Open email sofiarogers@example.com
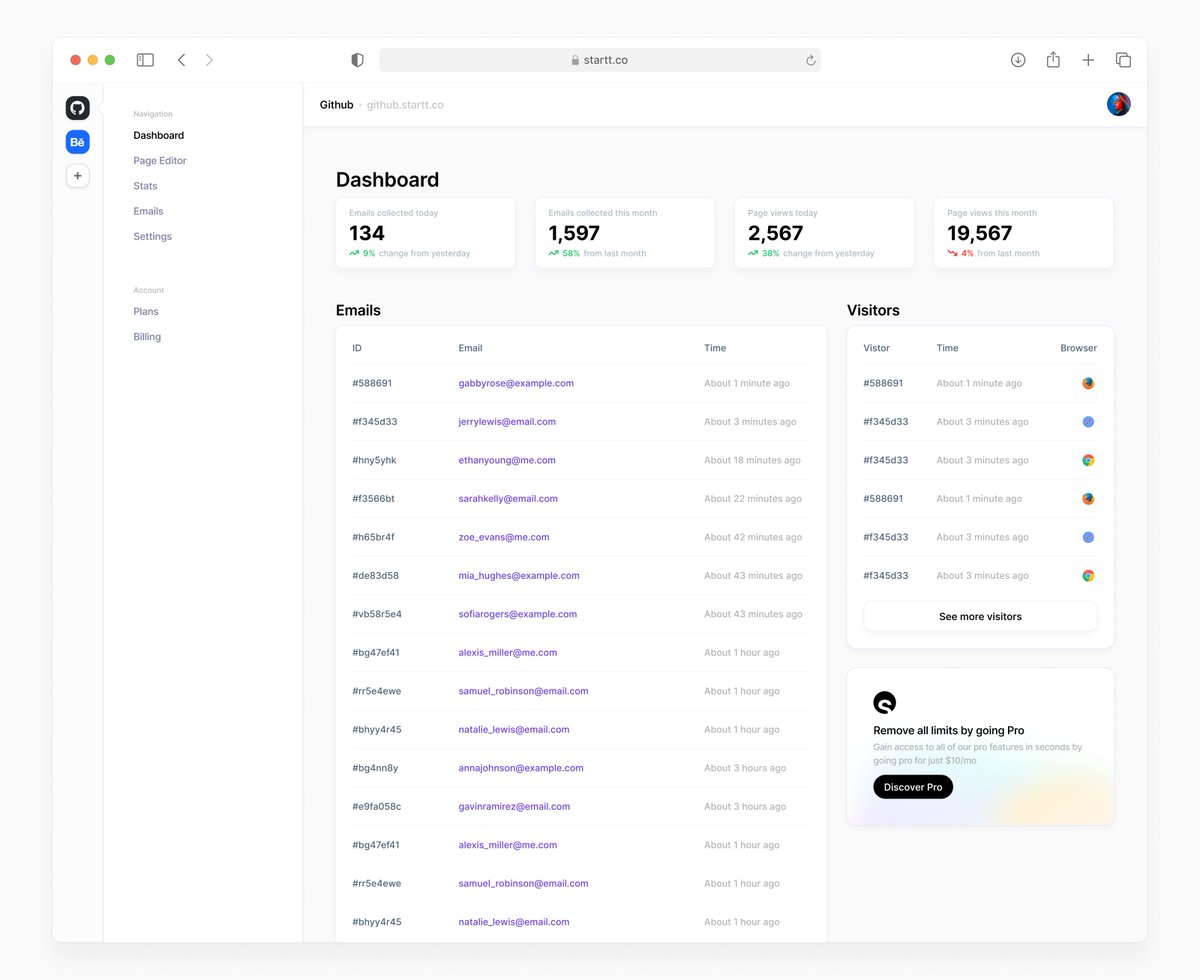Viewport: 1200px width, 980px height. (x=518, y=614)
